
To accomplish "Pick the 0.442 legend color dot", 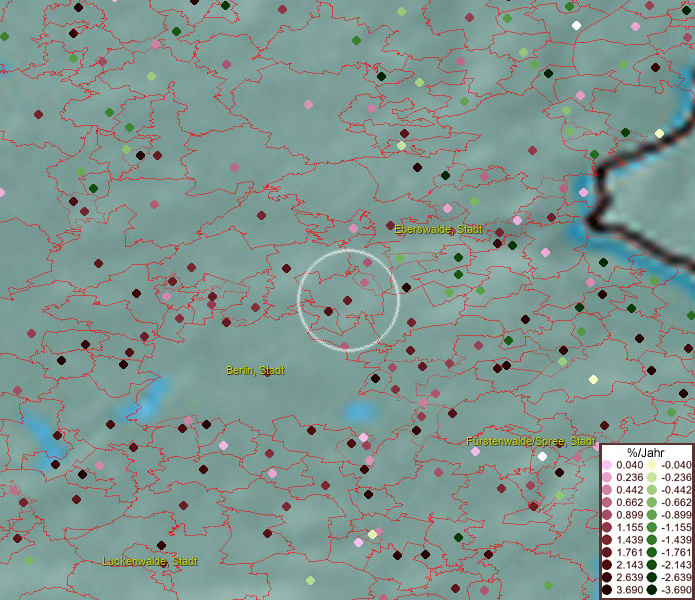I will pyautogui.click(x=607, y=490).
